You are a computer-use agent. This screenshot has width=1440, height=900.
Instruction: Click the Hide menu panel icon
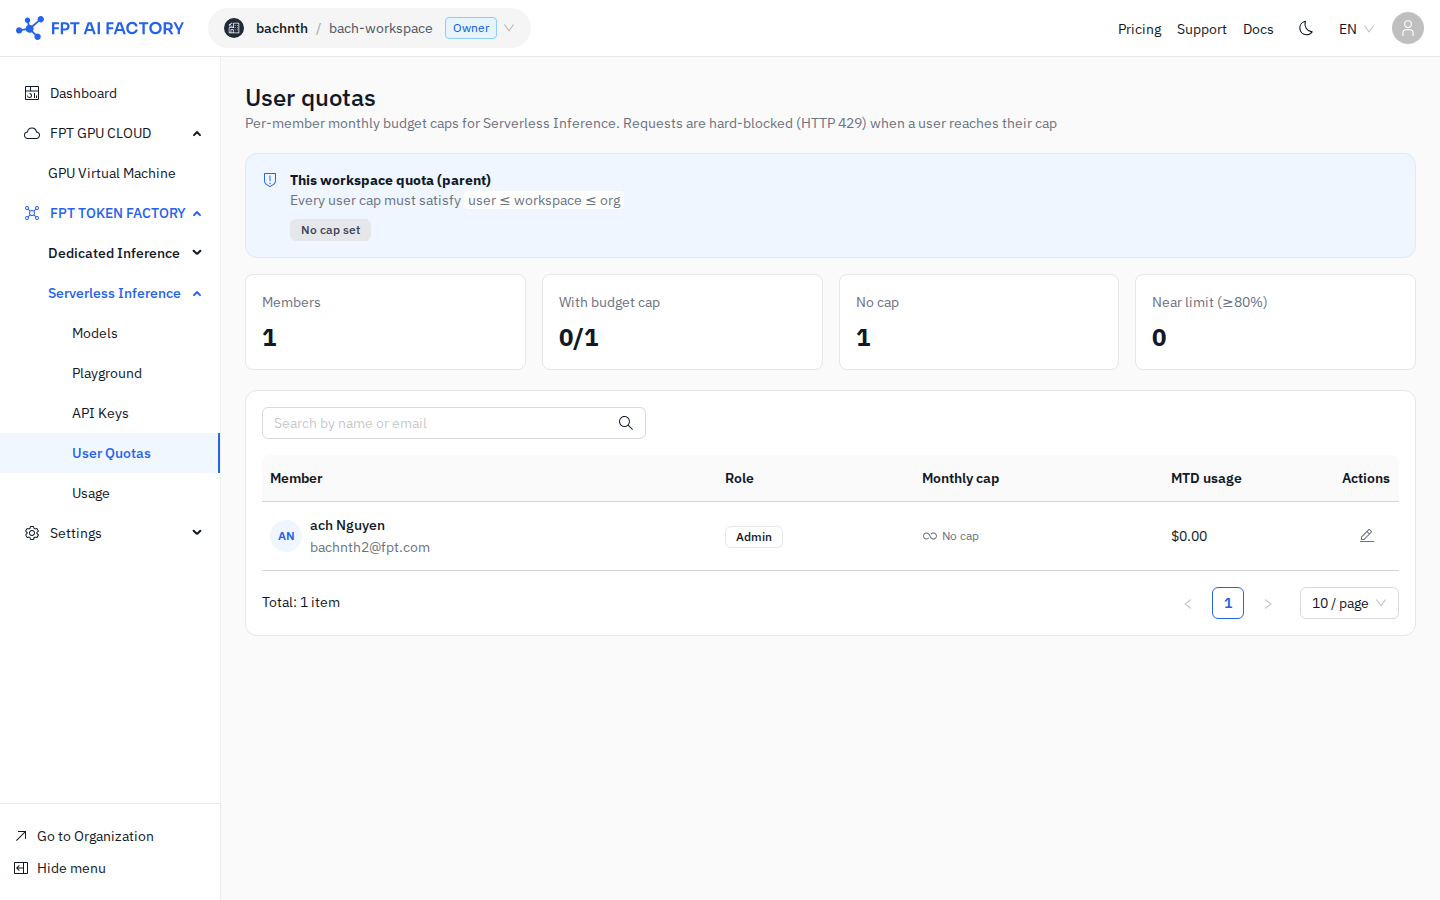[21, 868]
